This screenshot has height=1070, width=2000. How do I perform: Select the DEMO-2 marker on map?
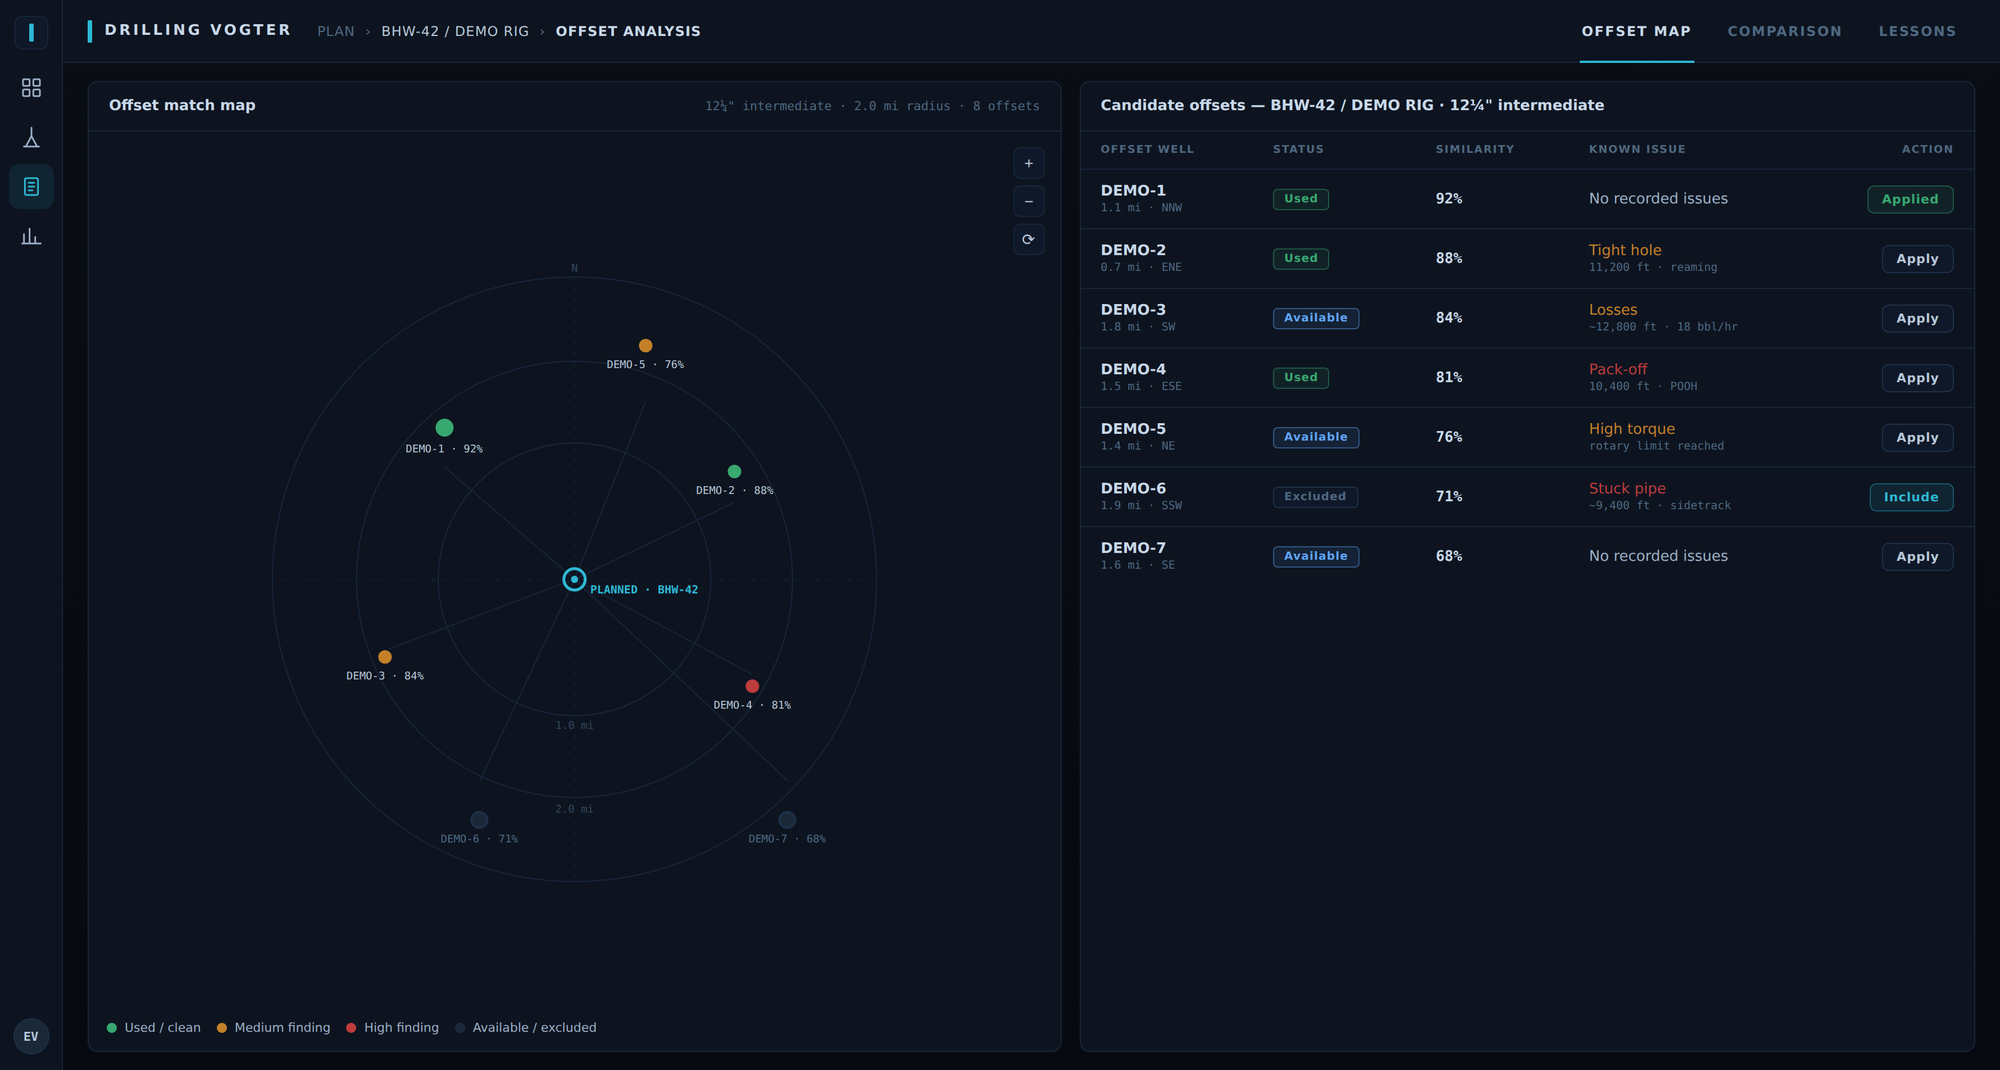(734, 471)
